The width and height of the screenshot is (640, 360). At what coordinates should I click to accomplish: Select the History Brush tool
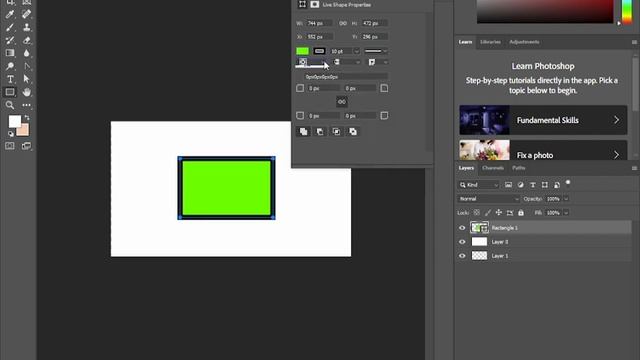point(10,40)
